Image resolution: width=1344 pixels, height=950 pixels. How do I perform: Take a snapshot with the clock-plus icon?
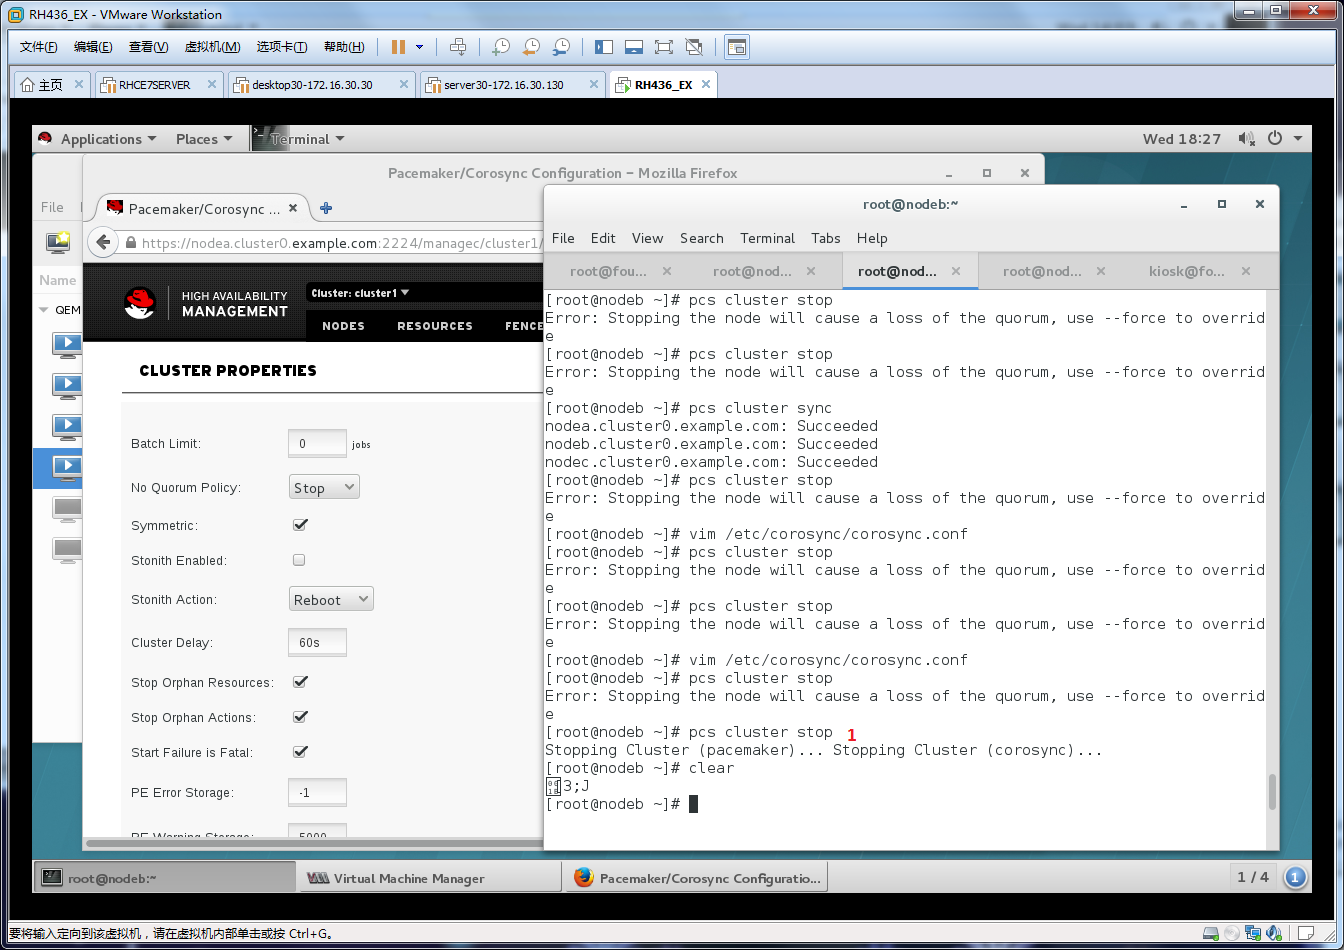tap(500, 47)
